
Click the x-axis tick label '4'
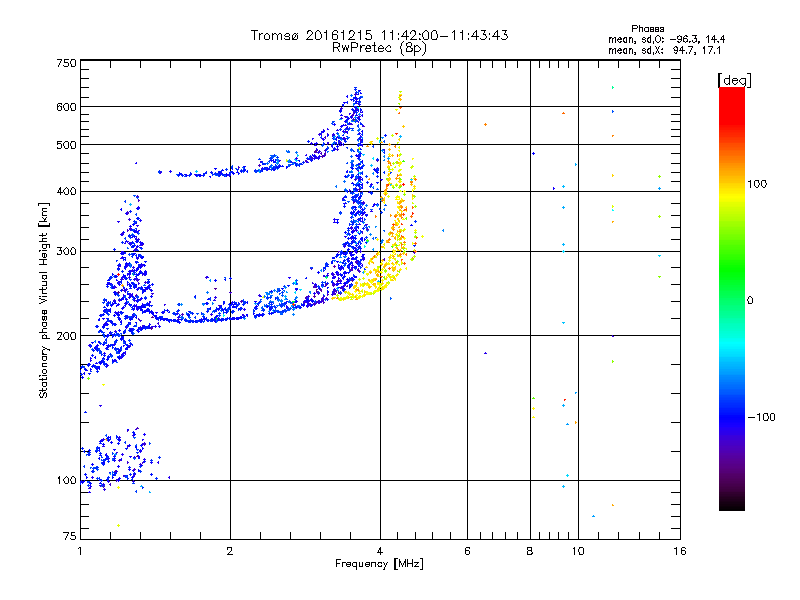point(380,551)
